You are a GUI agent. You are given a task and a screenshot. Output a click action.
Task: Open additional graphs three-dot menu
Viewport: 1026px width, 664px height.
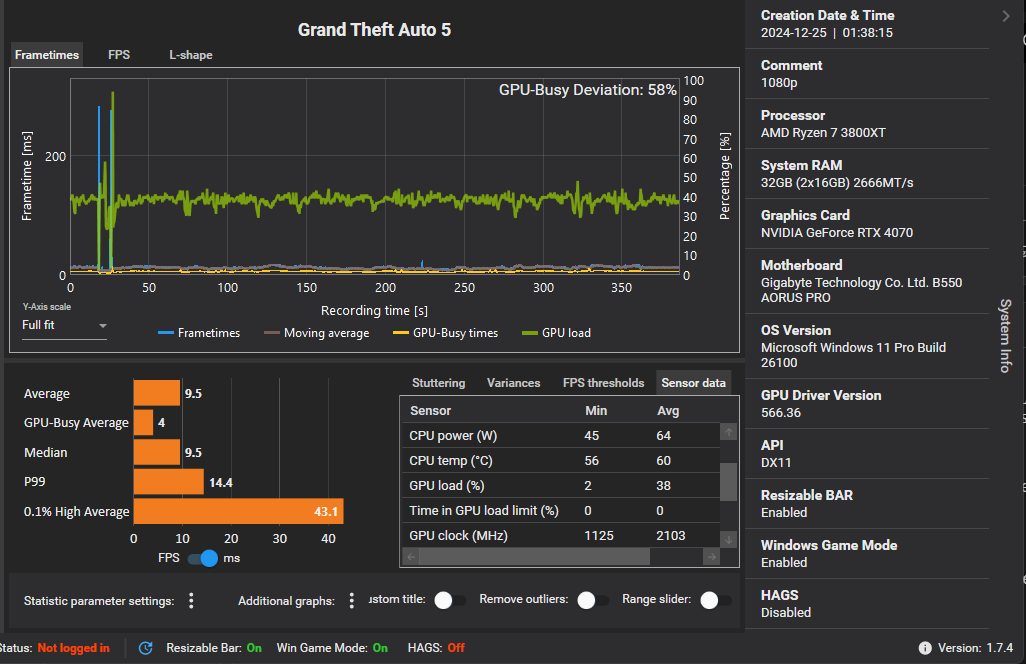[351, 601]
